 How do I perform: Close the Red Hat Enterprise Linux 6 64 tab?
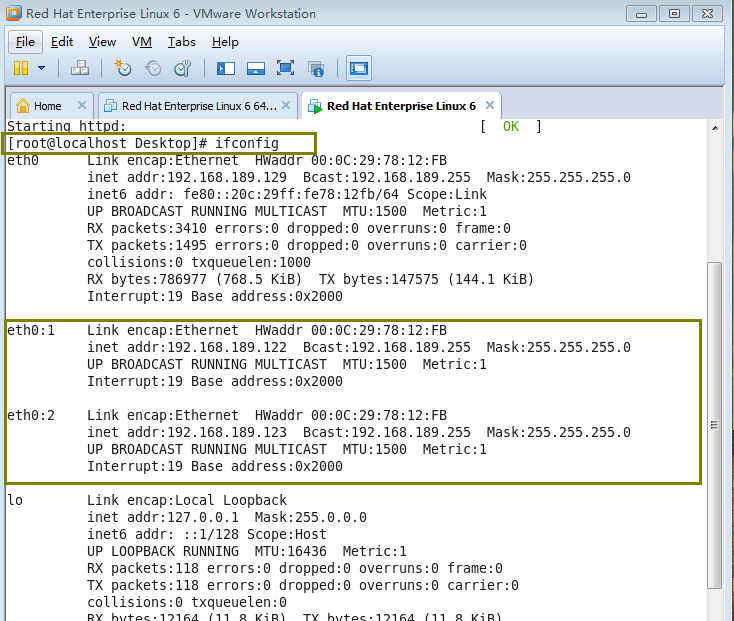[x=286, y=105]
